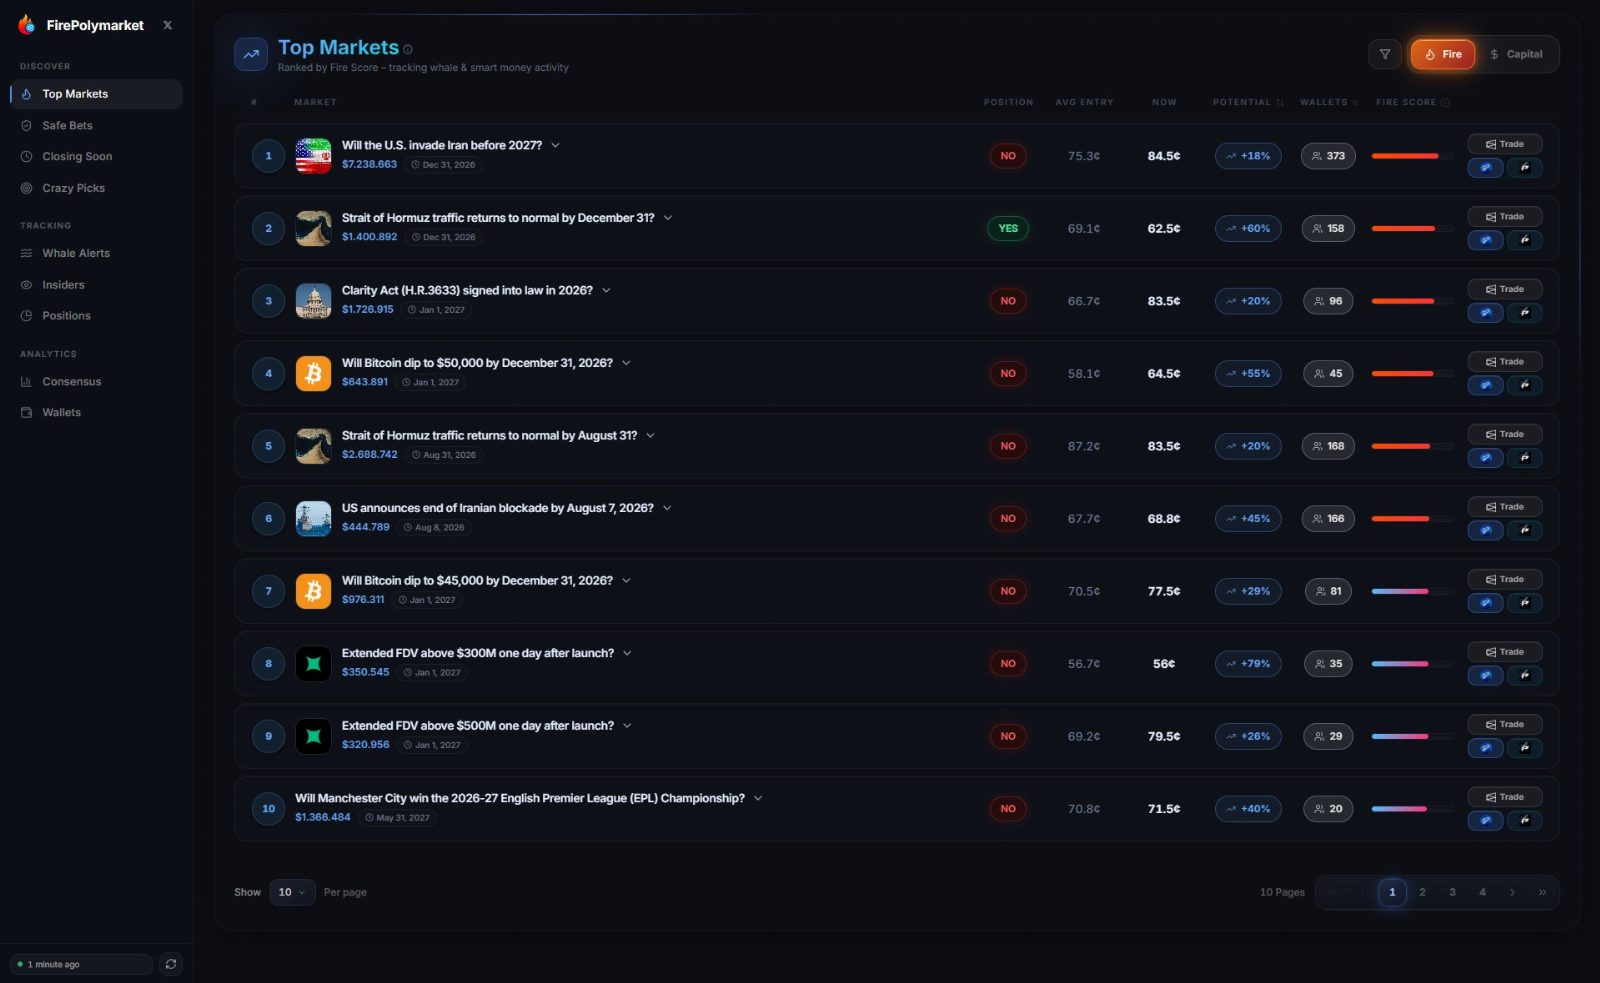Click next page arrow in pagination

1512,892
